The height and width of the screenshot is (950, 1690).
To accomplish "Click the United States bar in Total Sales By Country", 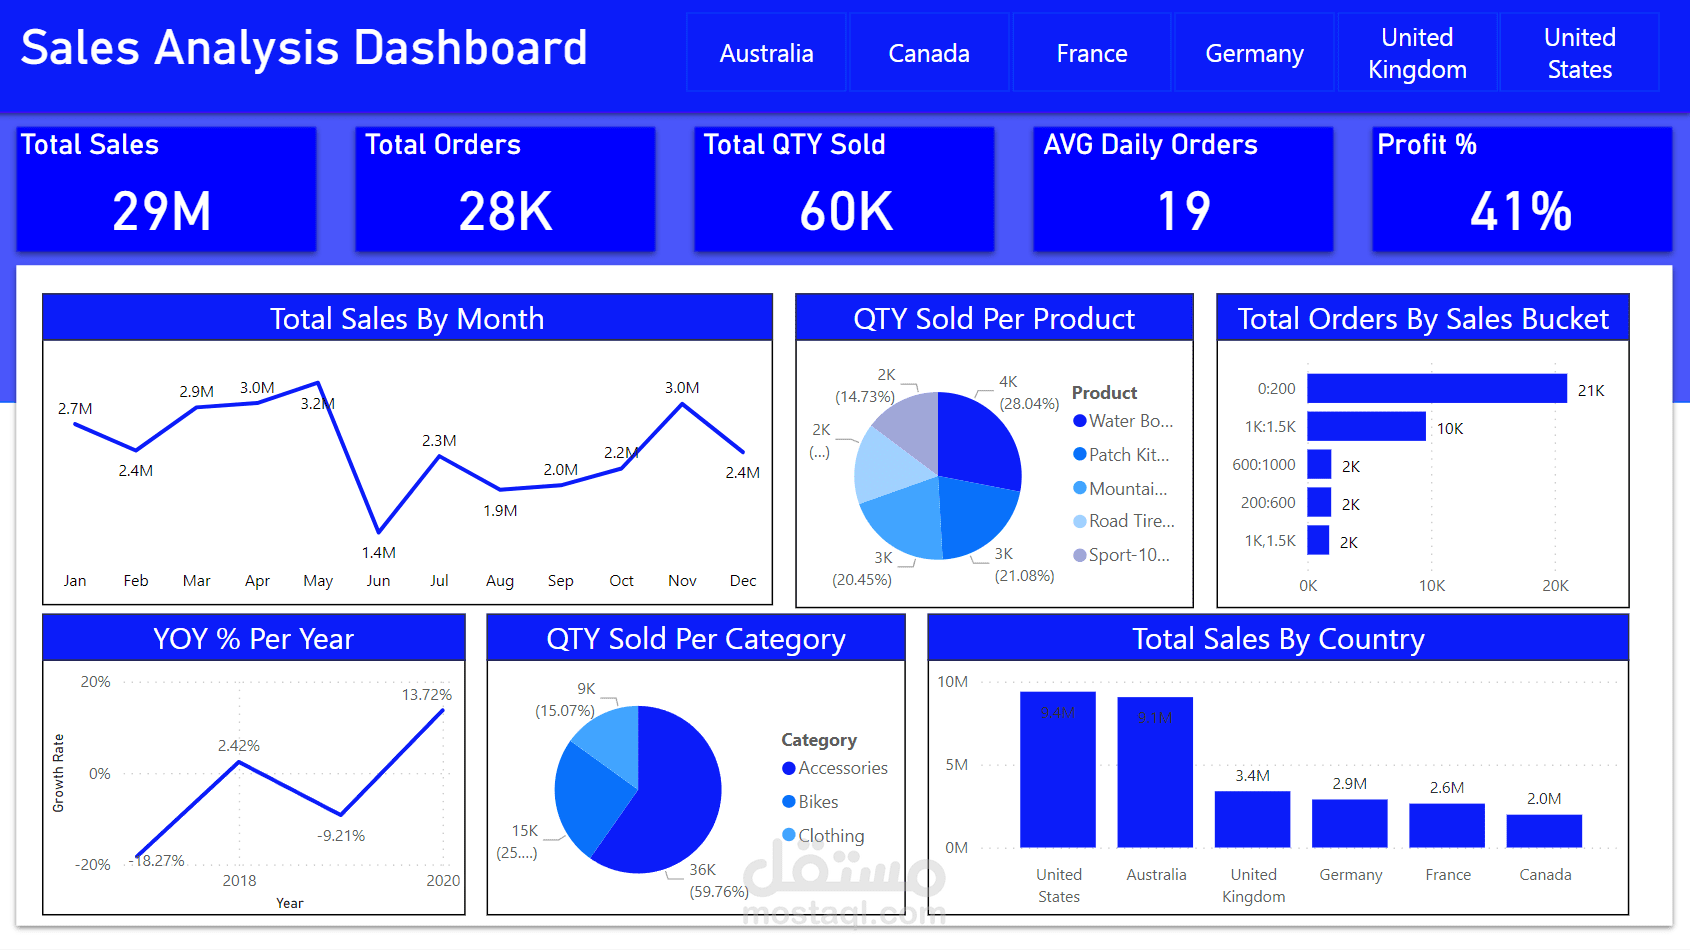I will click(1058, 770).
